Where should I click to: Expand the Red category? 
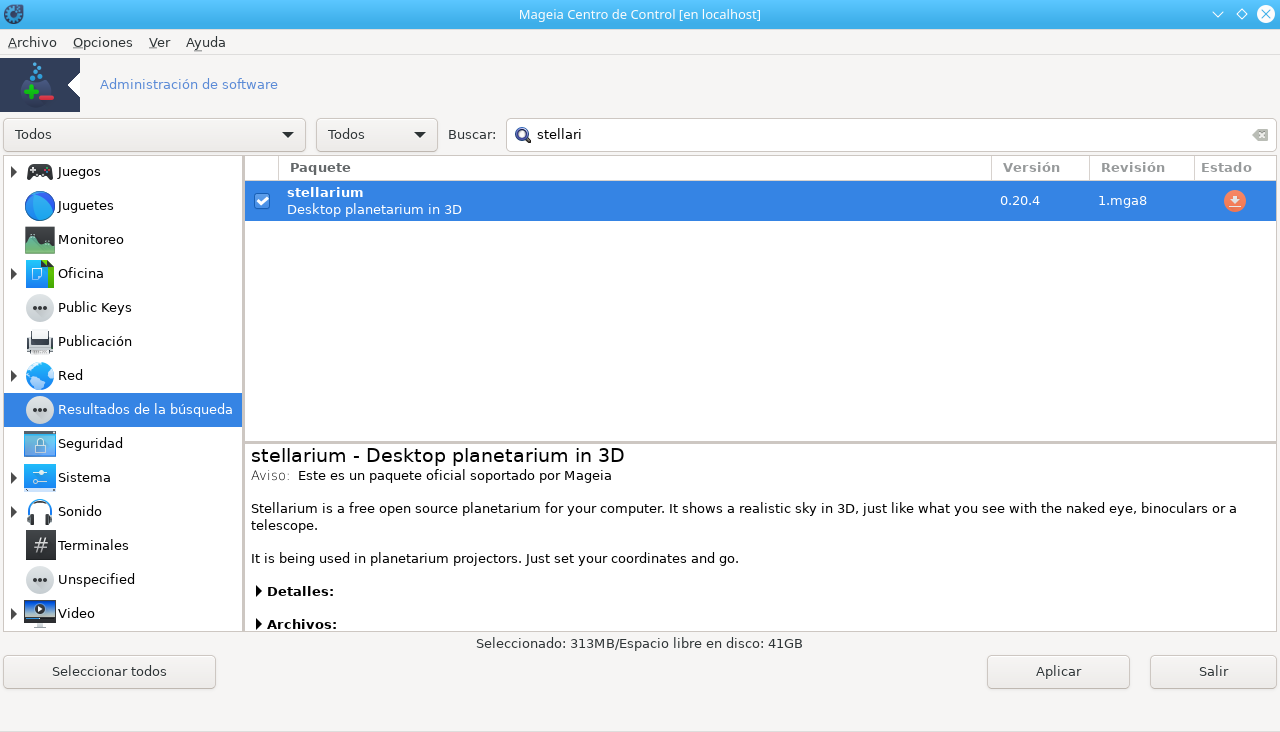pyautogui.click(x=14, y=376)
